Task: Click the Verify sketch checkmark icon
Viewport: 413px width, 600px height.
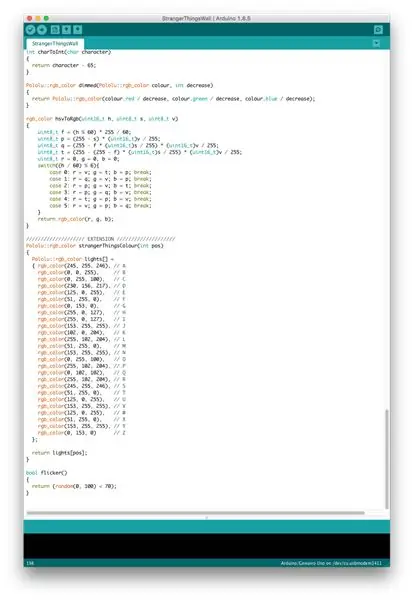Action: pyautogui.click(x=31, y=30)
